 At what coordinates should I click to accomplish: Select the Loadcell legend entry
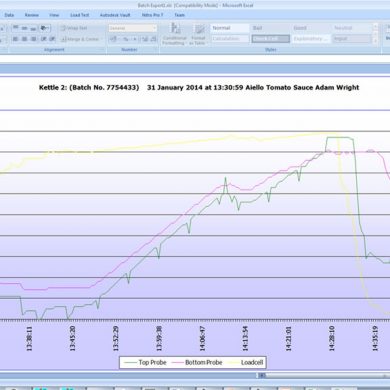coord(246,362)
